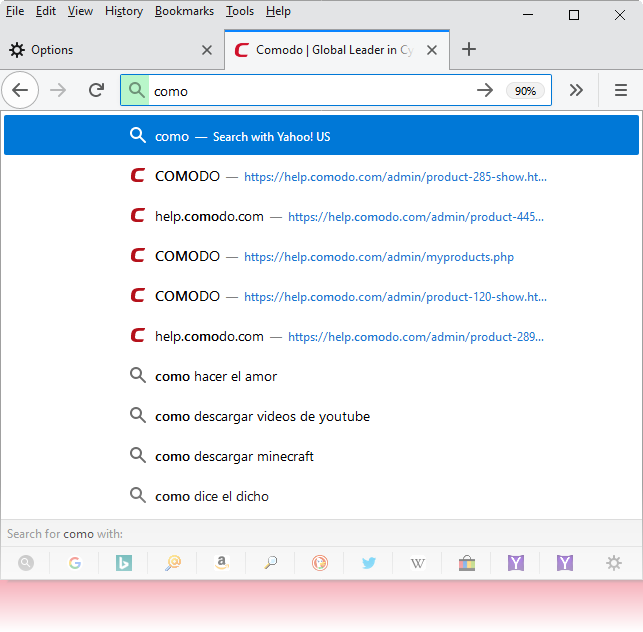The image size is (643, 632).
Task: Open help.comodo.com product-289 suggestion
Action: [x=322, y=336]
